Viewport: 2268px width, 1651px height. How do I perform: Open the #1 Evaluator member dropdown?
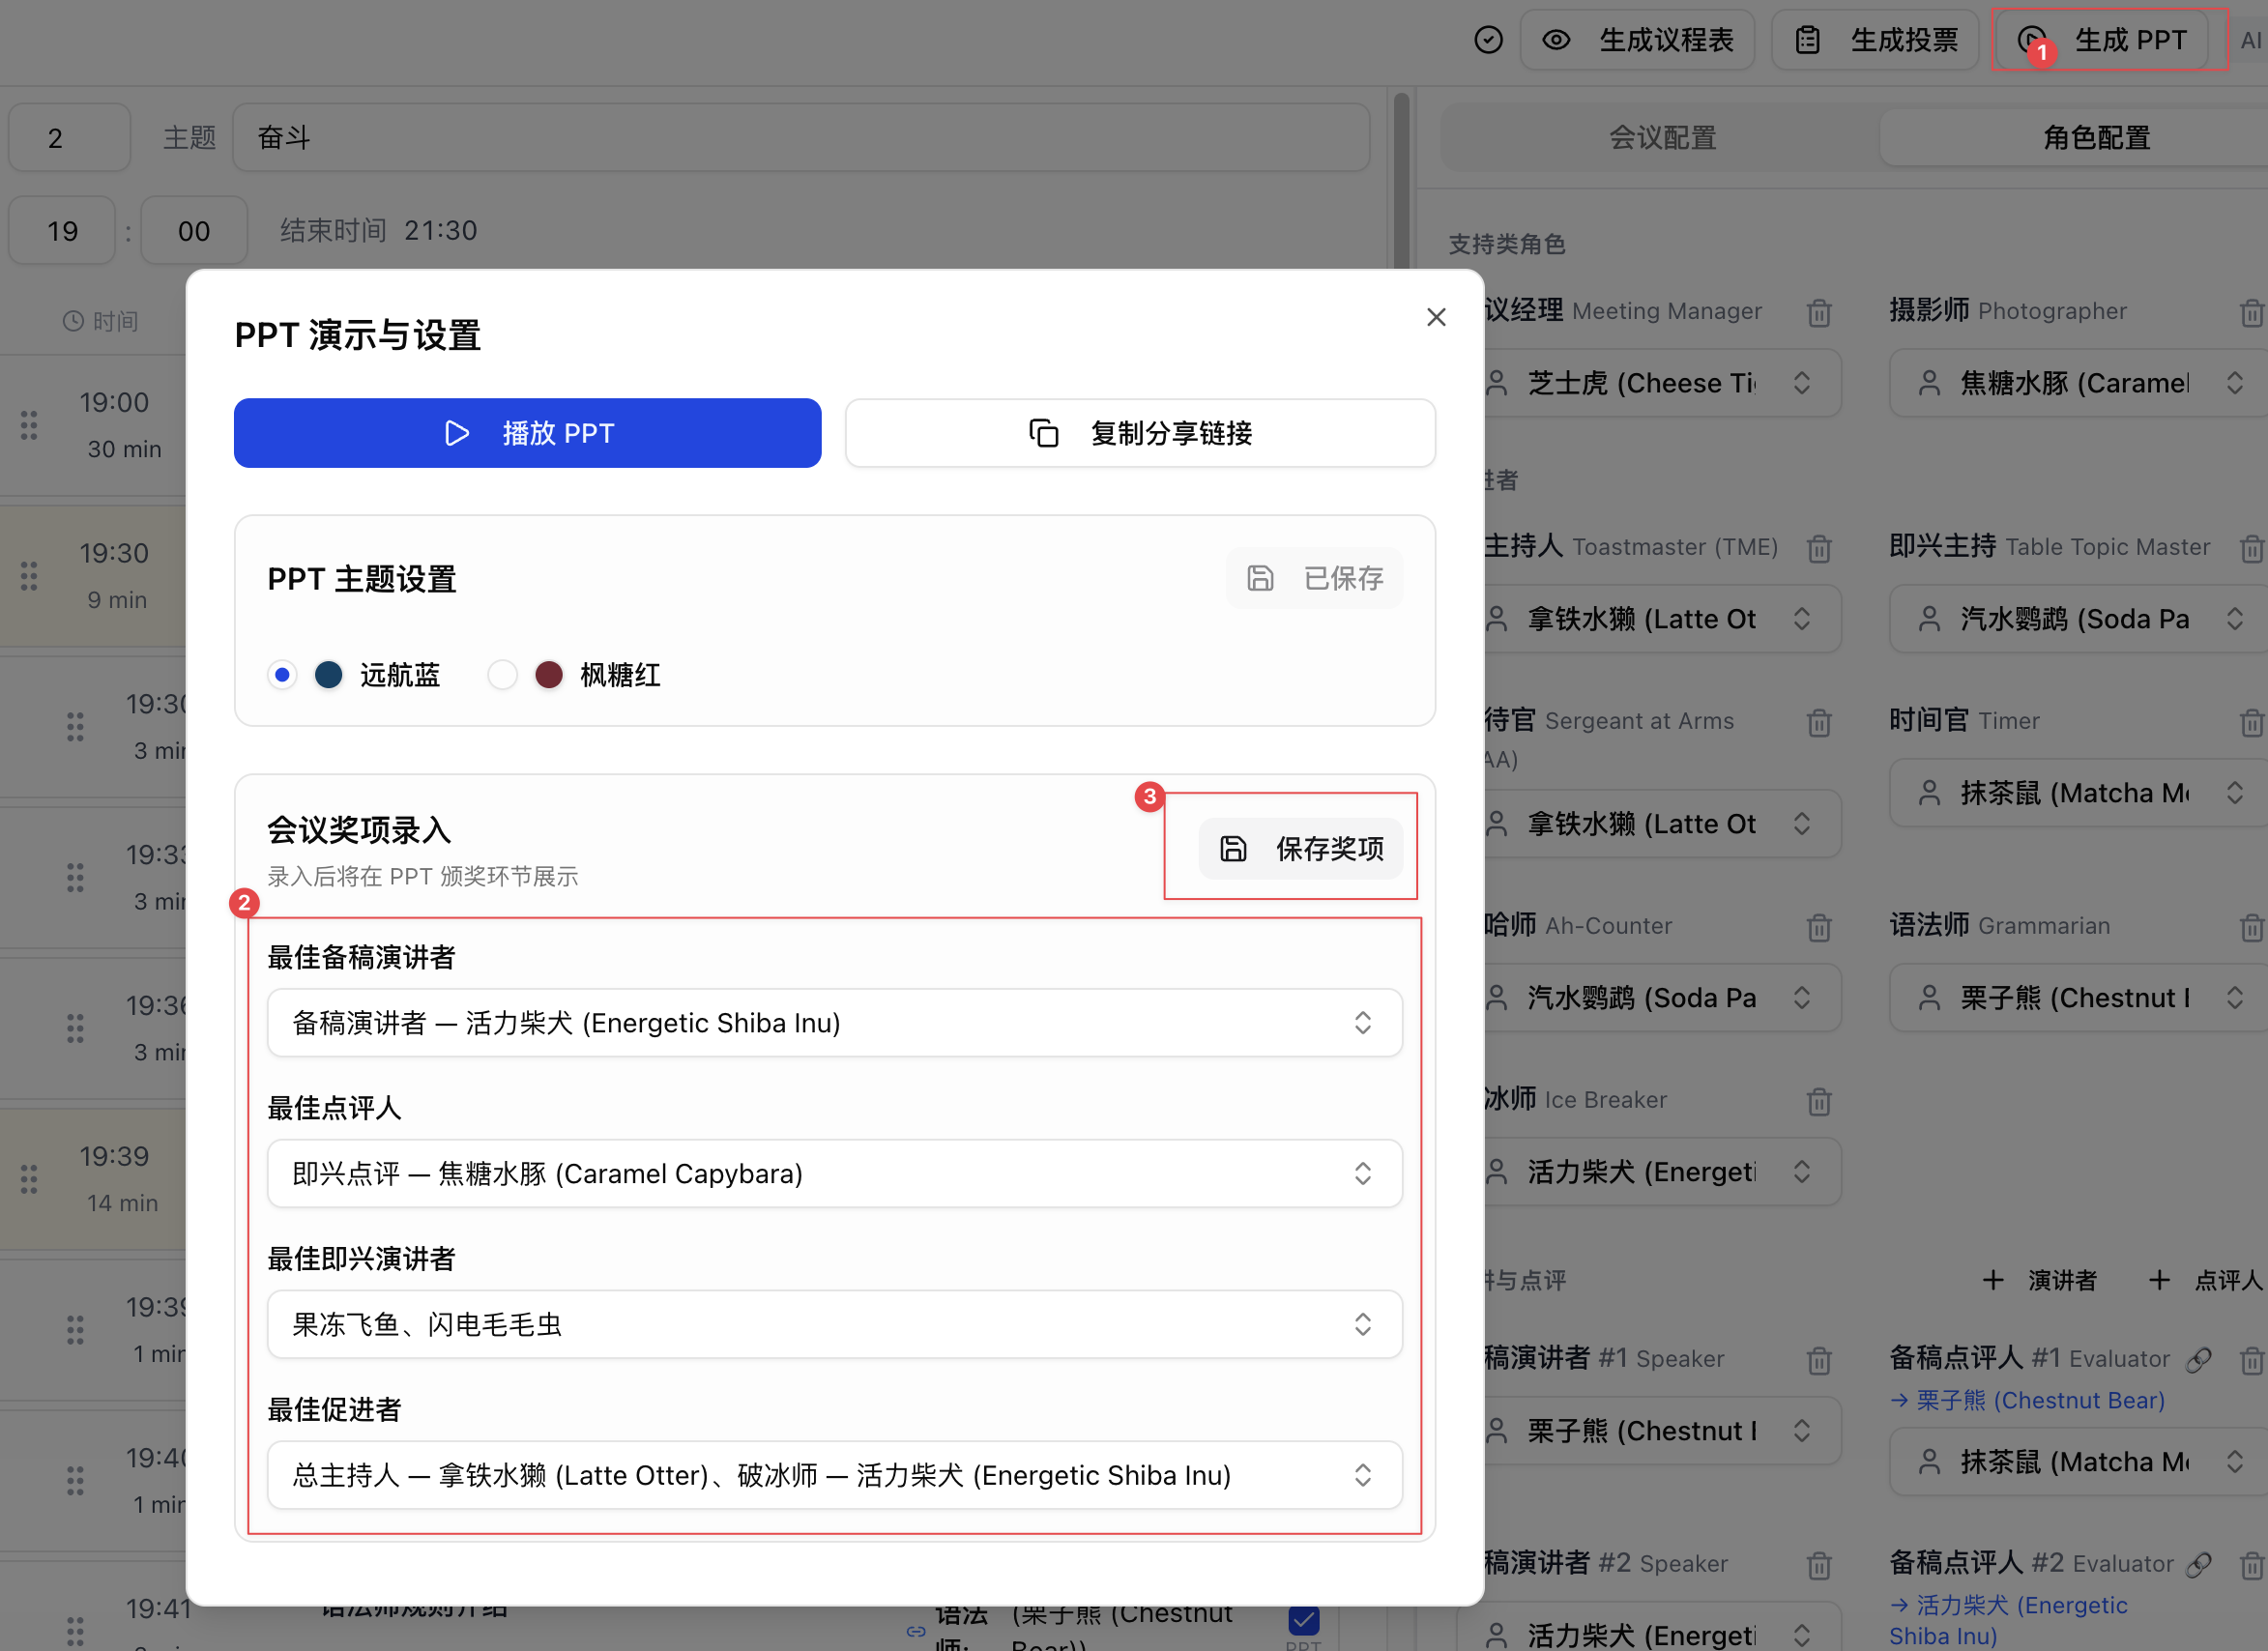click(x=2078, y=1461)
